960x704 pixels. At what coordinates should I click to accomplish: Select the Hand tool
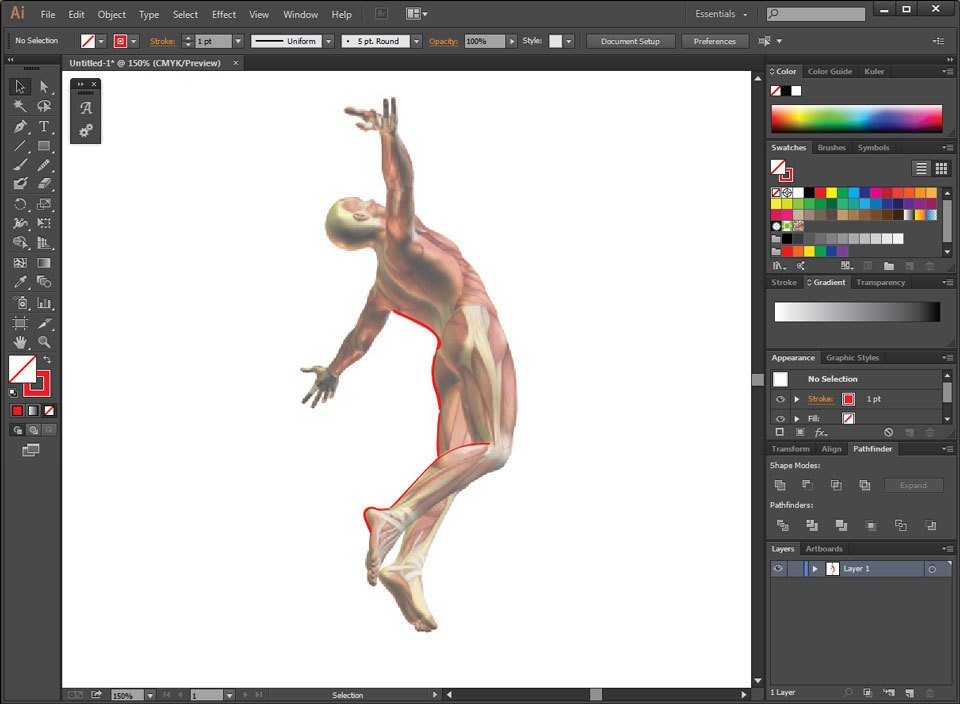tap(20, 342)
